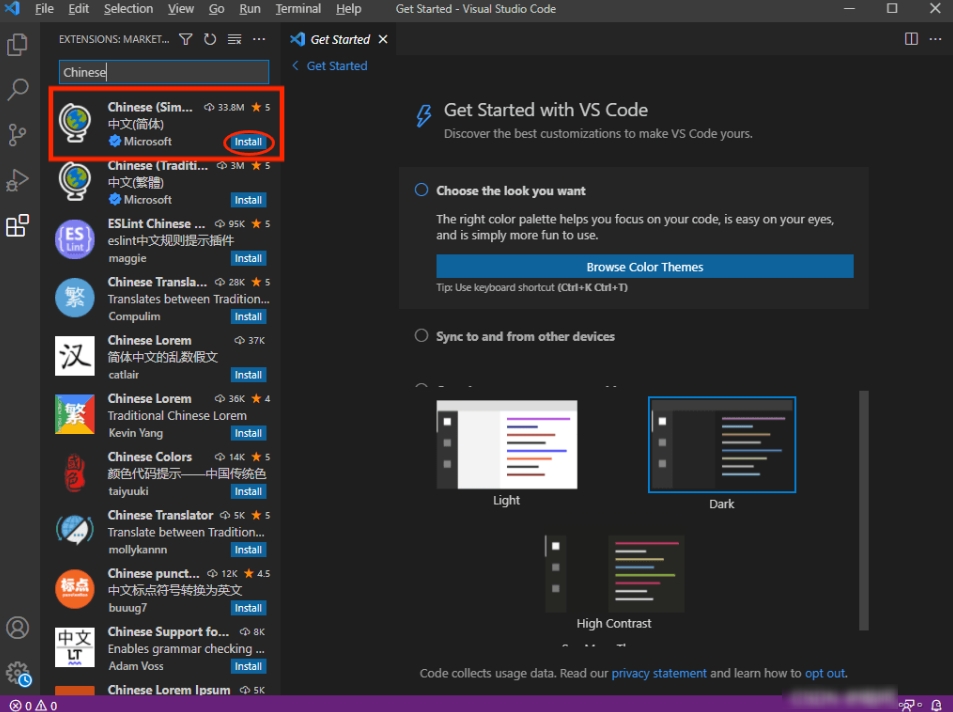Open the Manage gear icon

[18, 673]
